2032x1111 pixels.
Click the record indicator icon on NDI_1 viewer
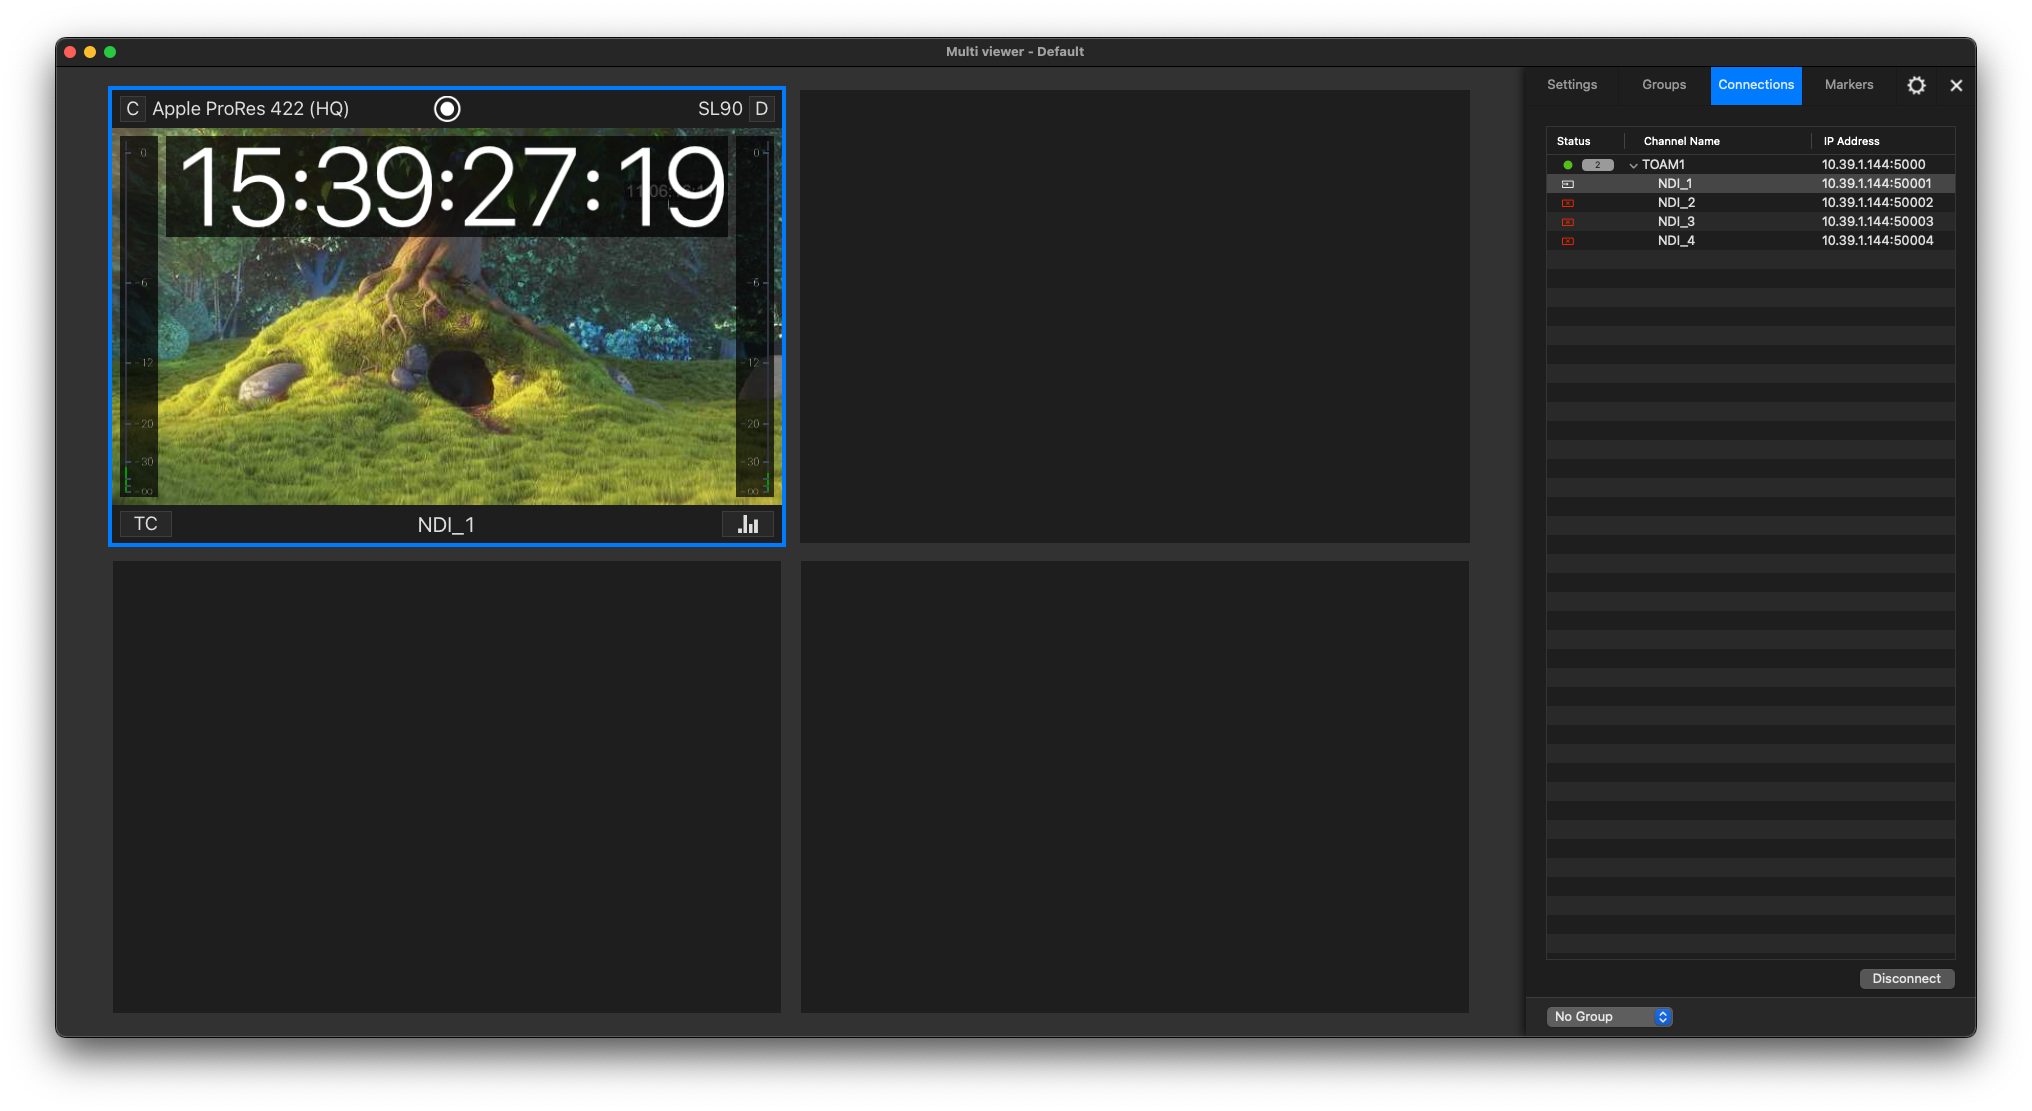[x=447, y=109]
